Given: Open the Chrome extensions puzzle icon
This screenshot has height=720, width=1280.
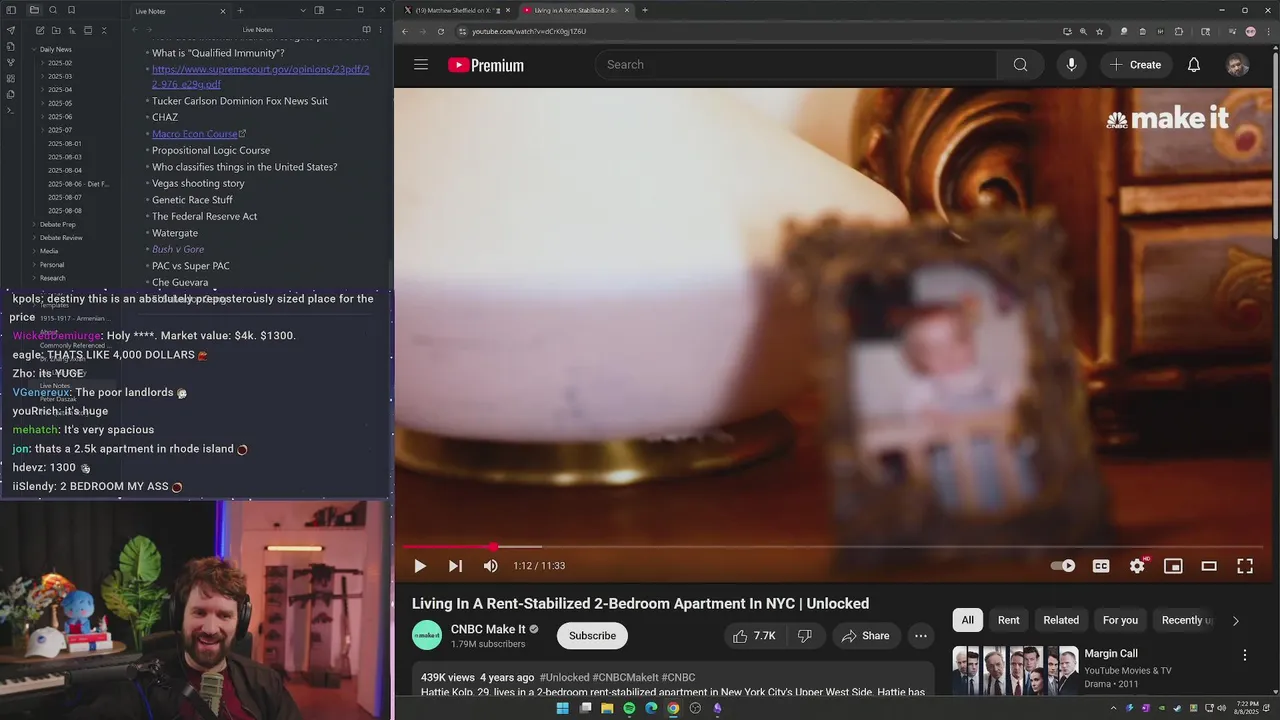Looking at the screenshot, I should 1178,31.
